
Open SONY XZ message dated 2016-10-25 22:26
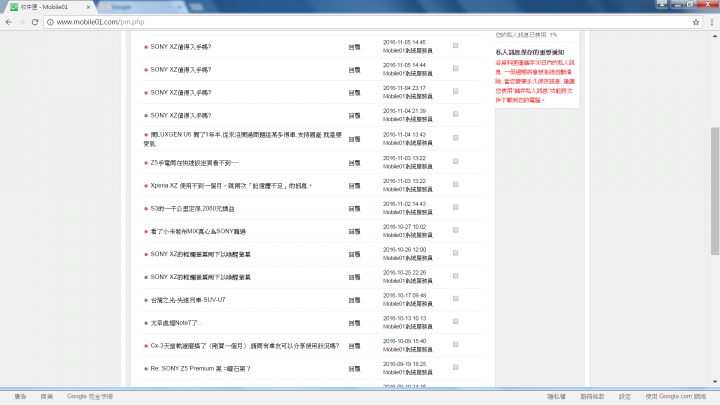click(x=201, y=277)
